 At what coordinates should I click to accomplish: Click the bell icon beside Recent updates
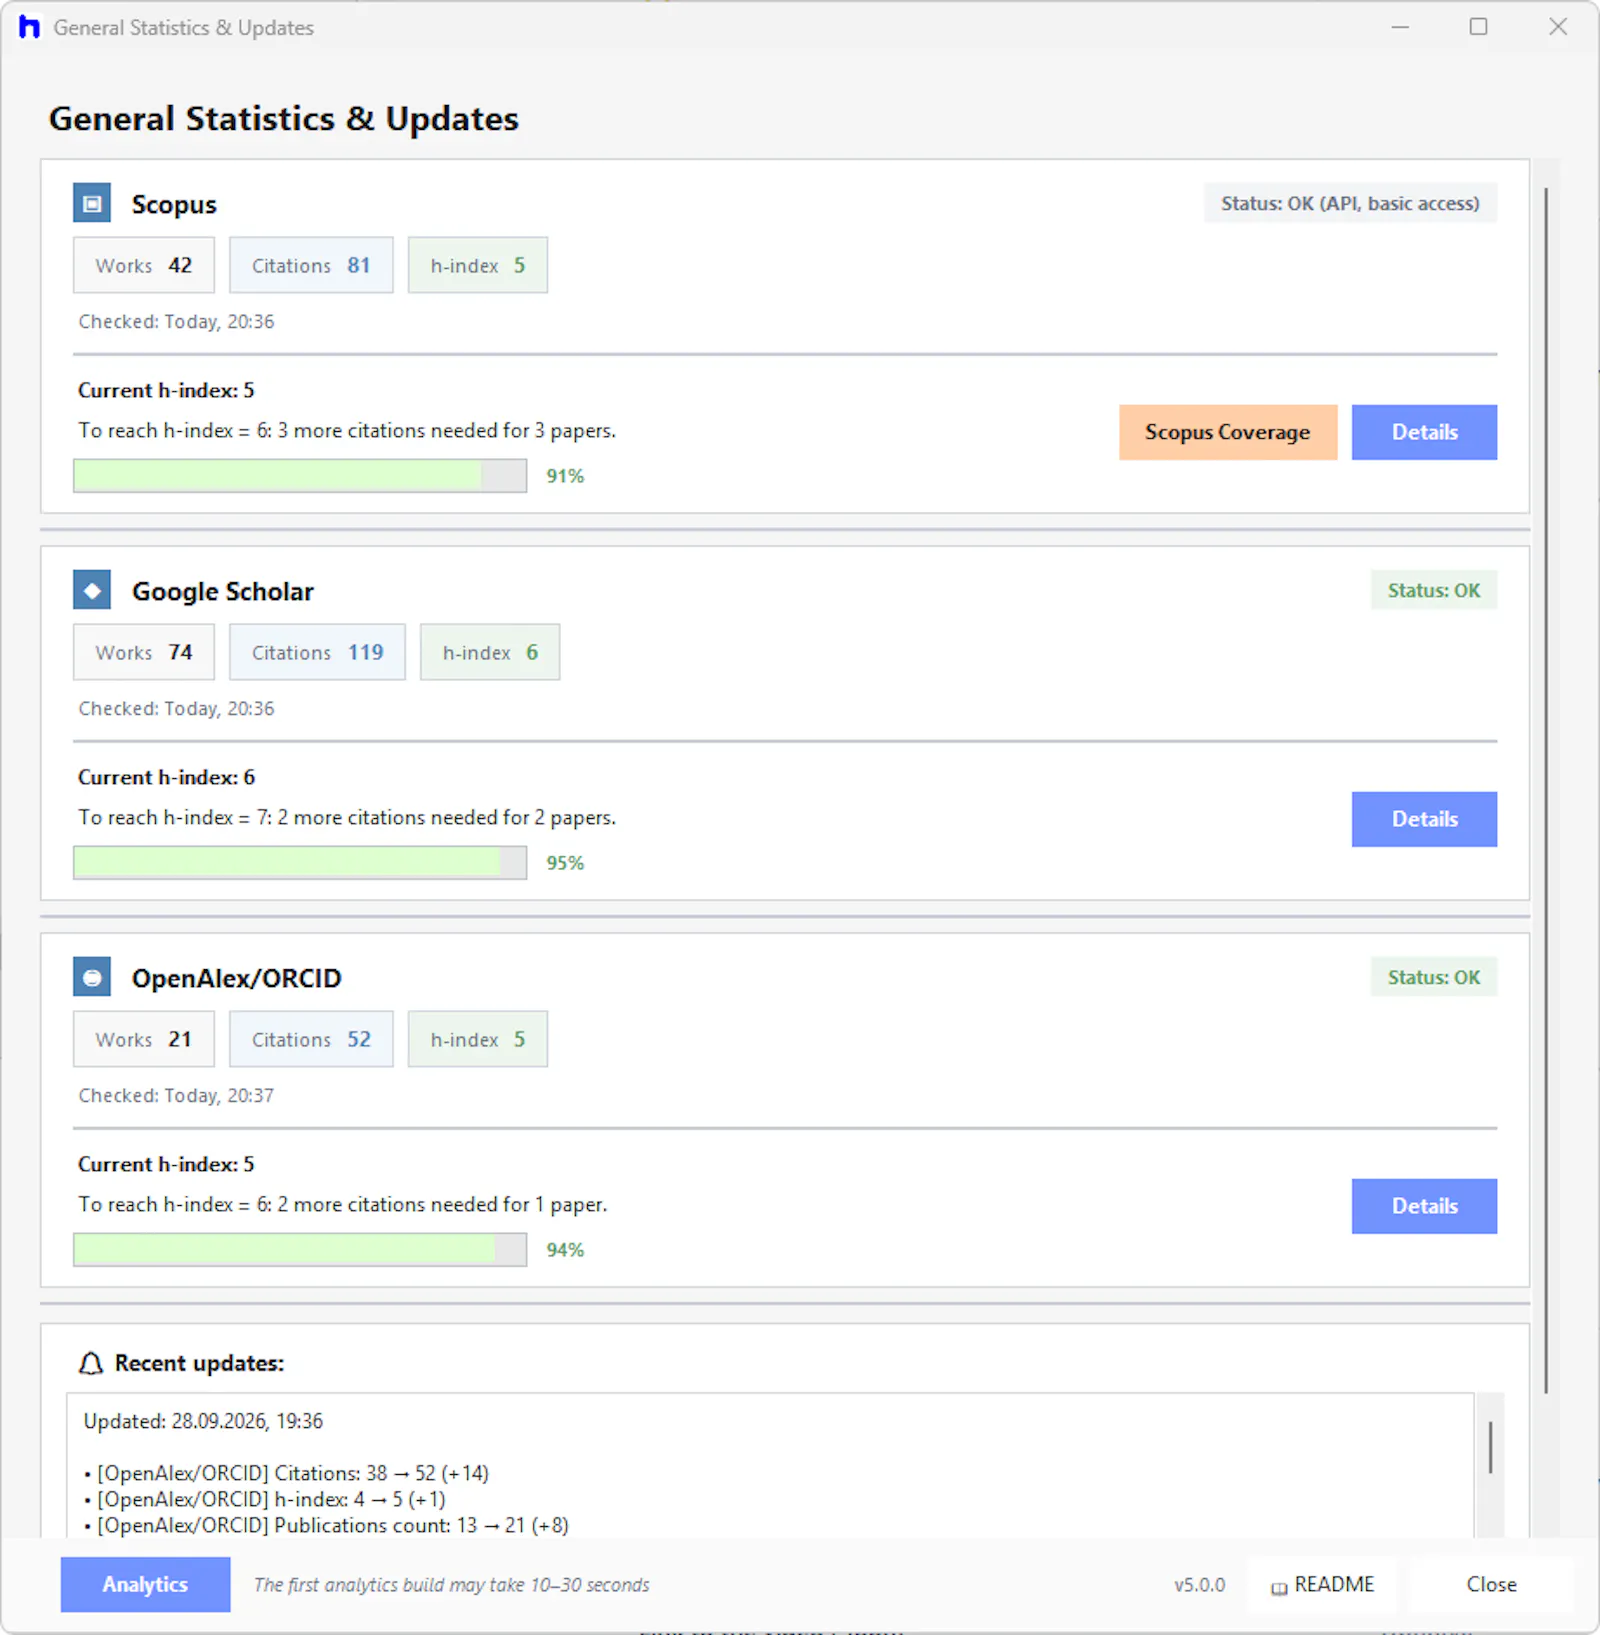coord(91,1363)
